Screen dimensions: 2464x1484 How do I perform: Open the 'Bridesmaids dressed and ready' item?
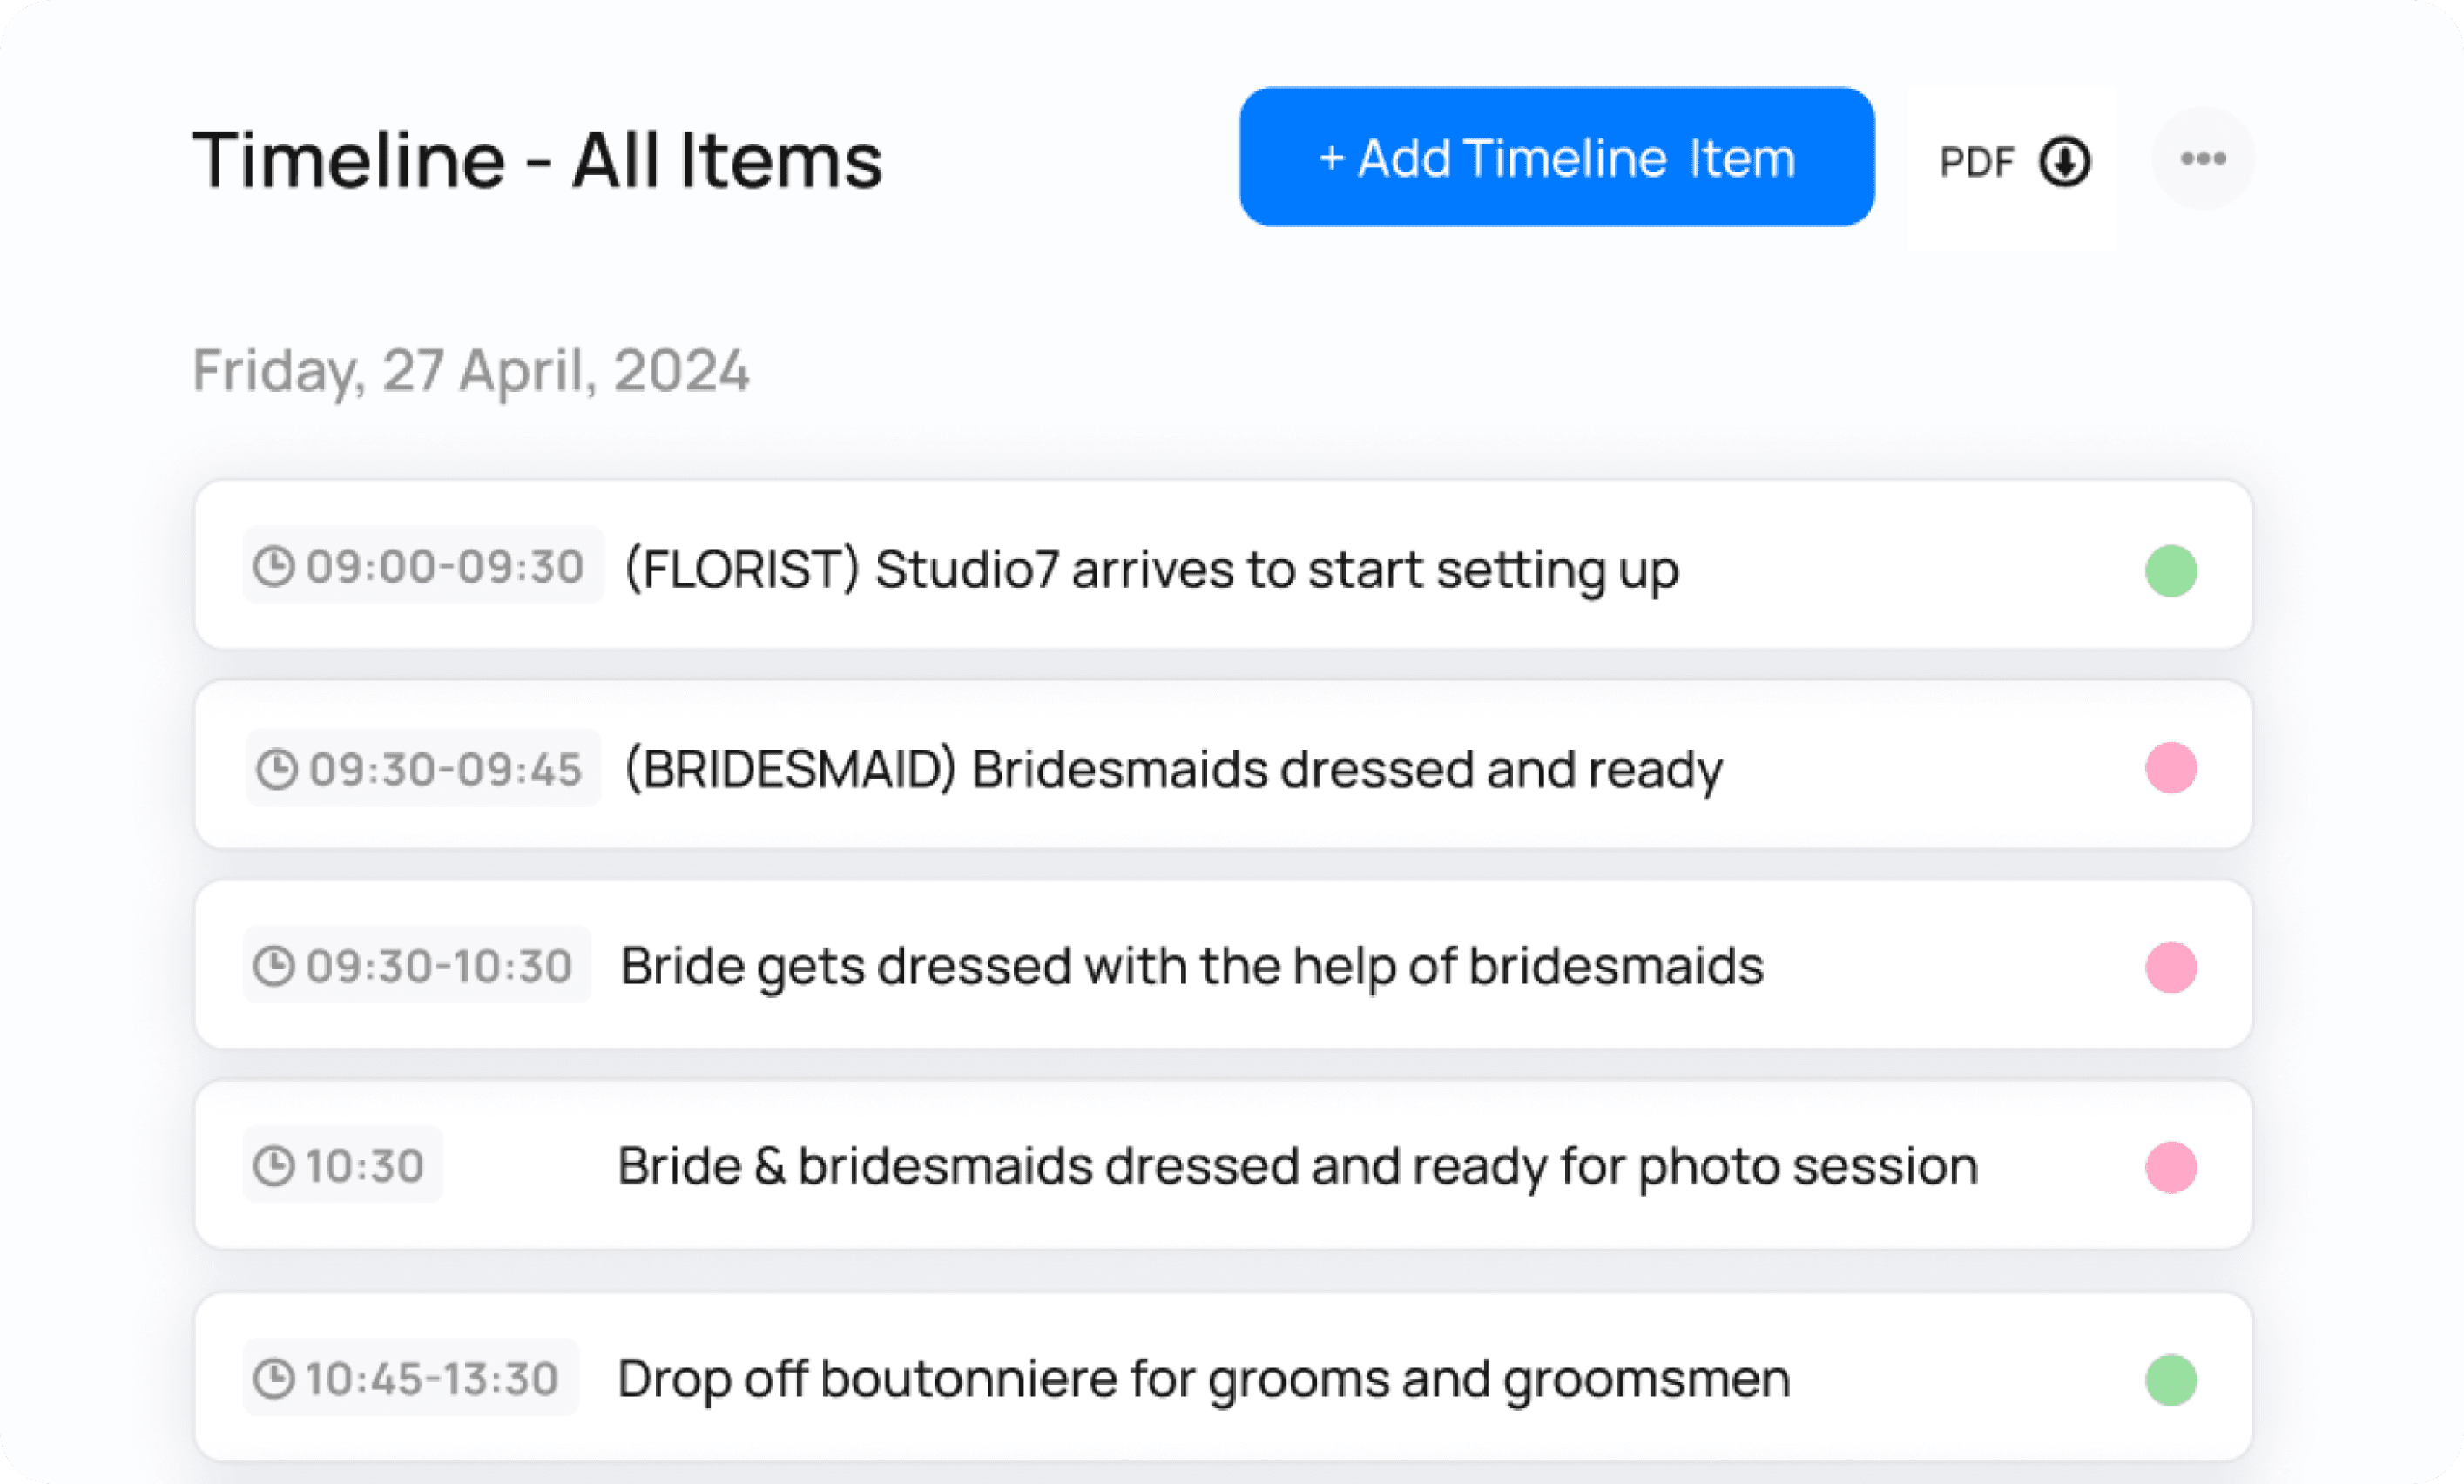coord(1223,765)
